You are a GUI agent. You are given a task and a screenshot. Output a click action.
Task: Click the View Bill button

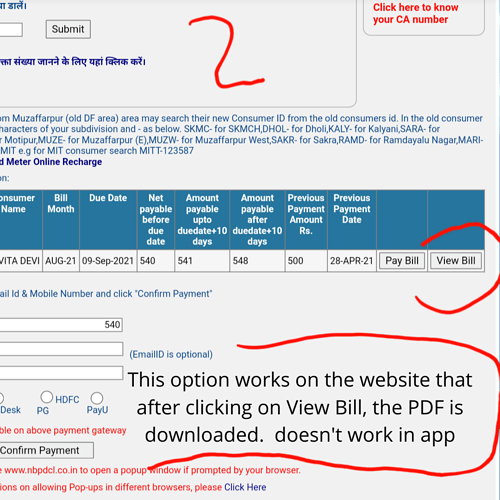tap(456, 261)
